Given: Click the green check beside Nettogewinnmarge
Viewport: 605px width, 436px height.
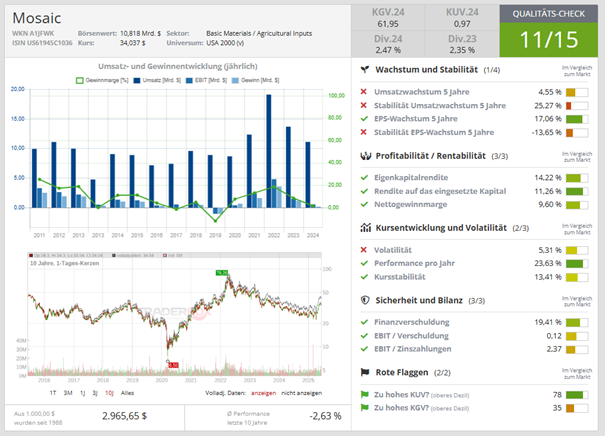Looking at the screenshot, I should coord(364,204).
